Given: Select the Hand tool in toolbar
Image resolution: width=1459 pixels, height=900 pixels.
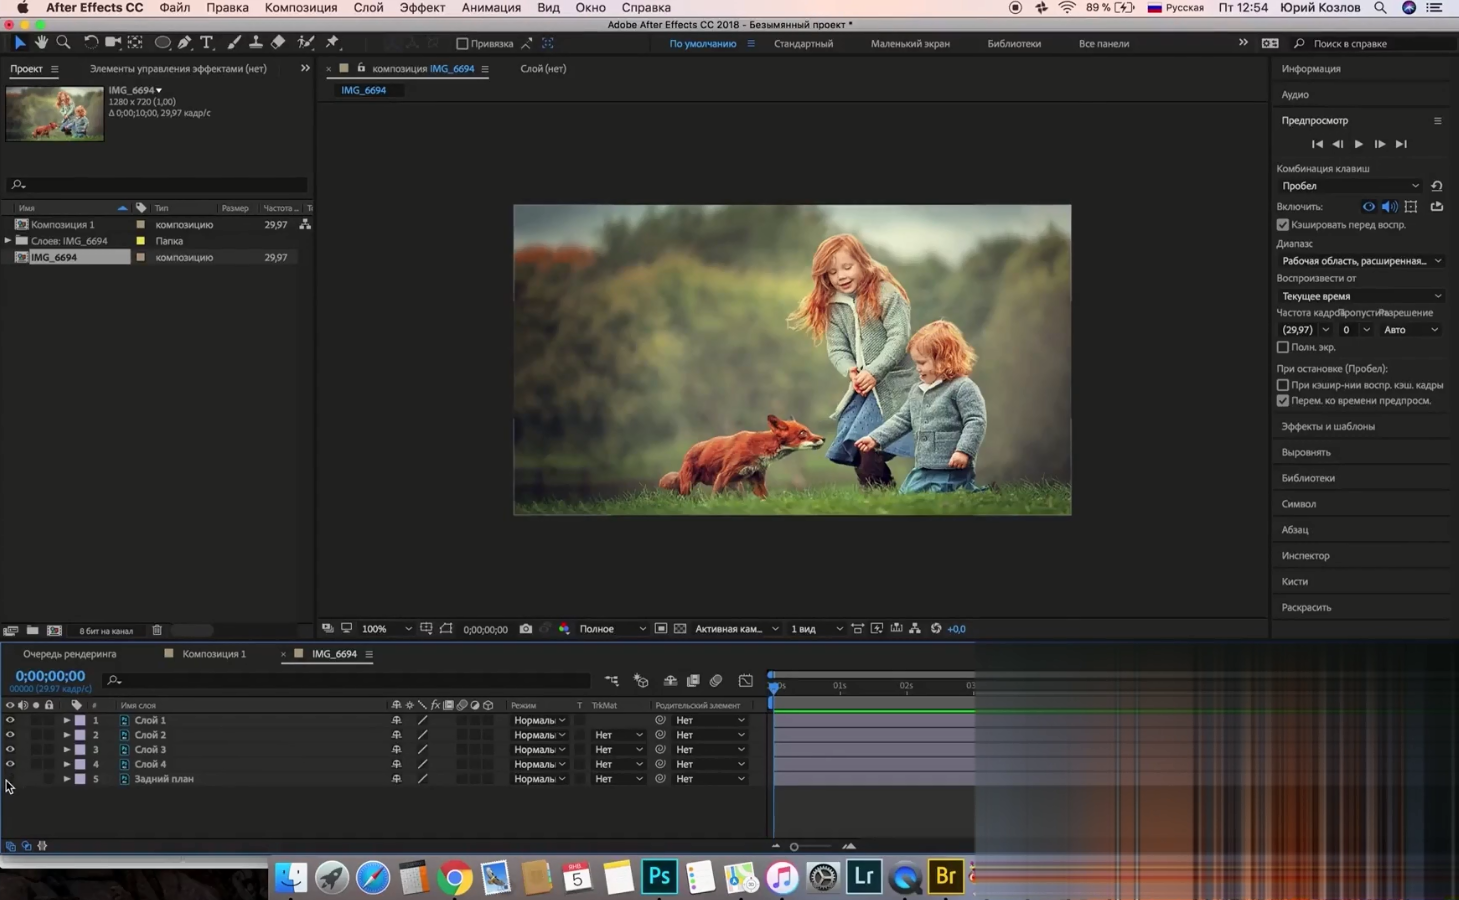Looking at the screenshot, I should [41, 43].
